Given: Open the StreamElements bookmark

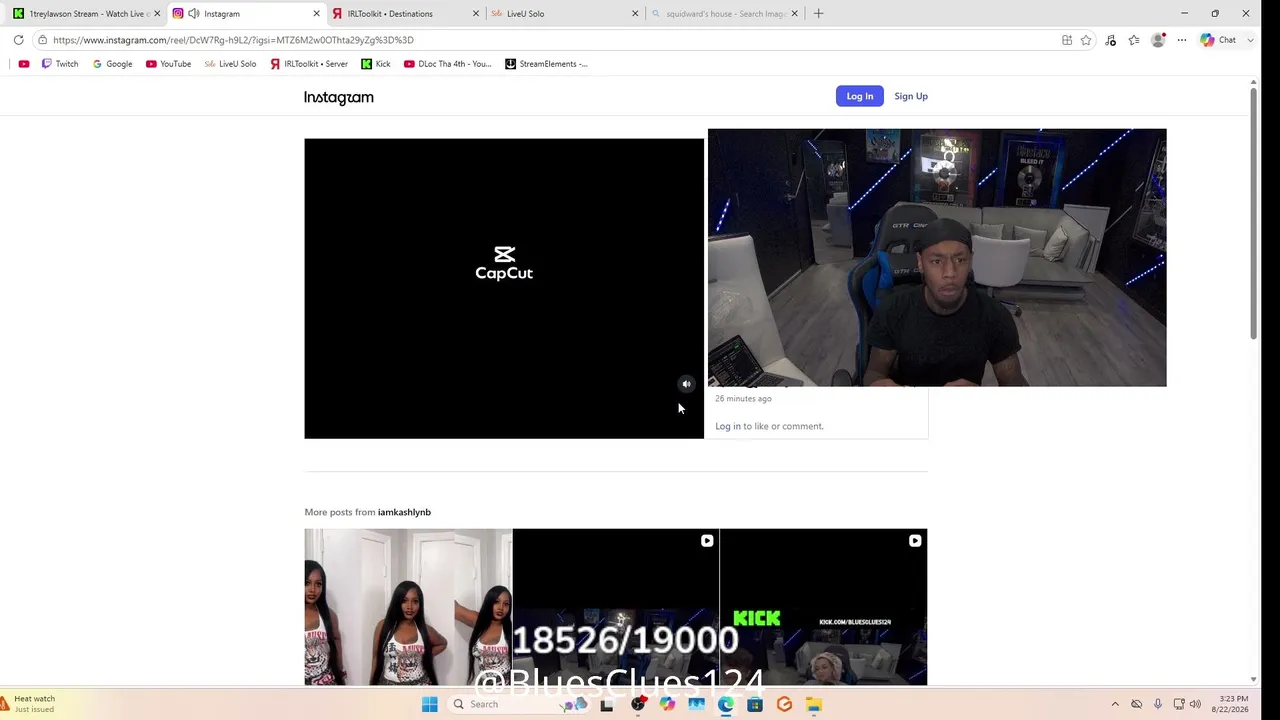Looking at the screenshot, I should 546,64.
